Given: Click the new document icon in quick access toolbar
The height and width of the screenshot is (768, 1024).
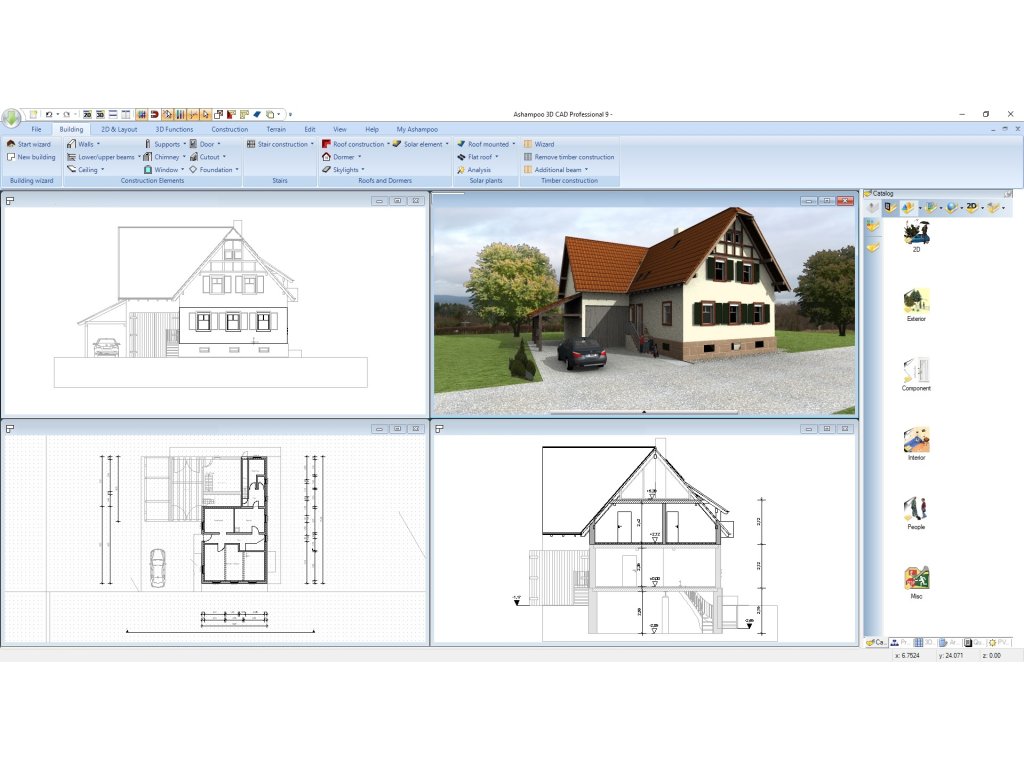Looking at the screenshot, I should tap(33, 114).
